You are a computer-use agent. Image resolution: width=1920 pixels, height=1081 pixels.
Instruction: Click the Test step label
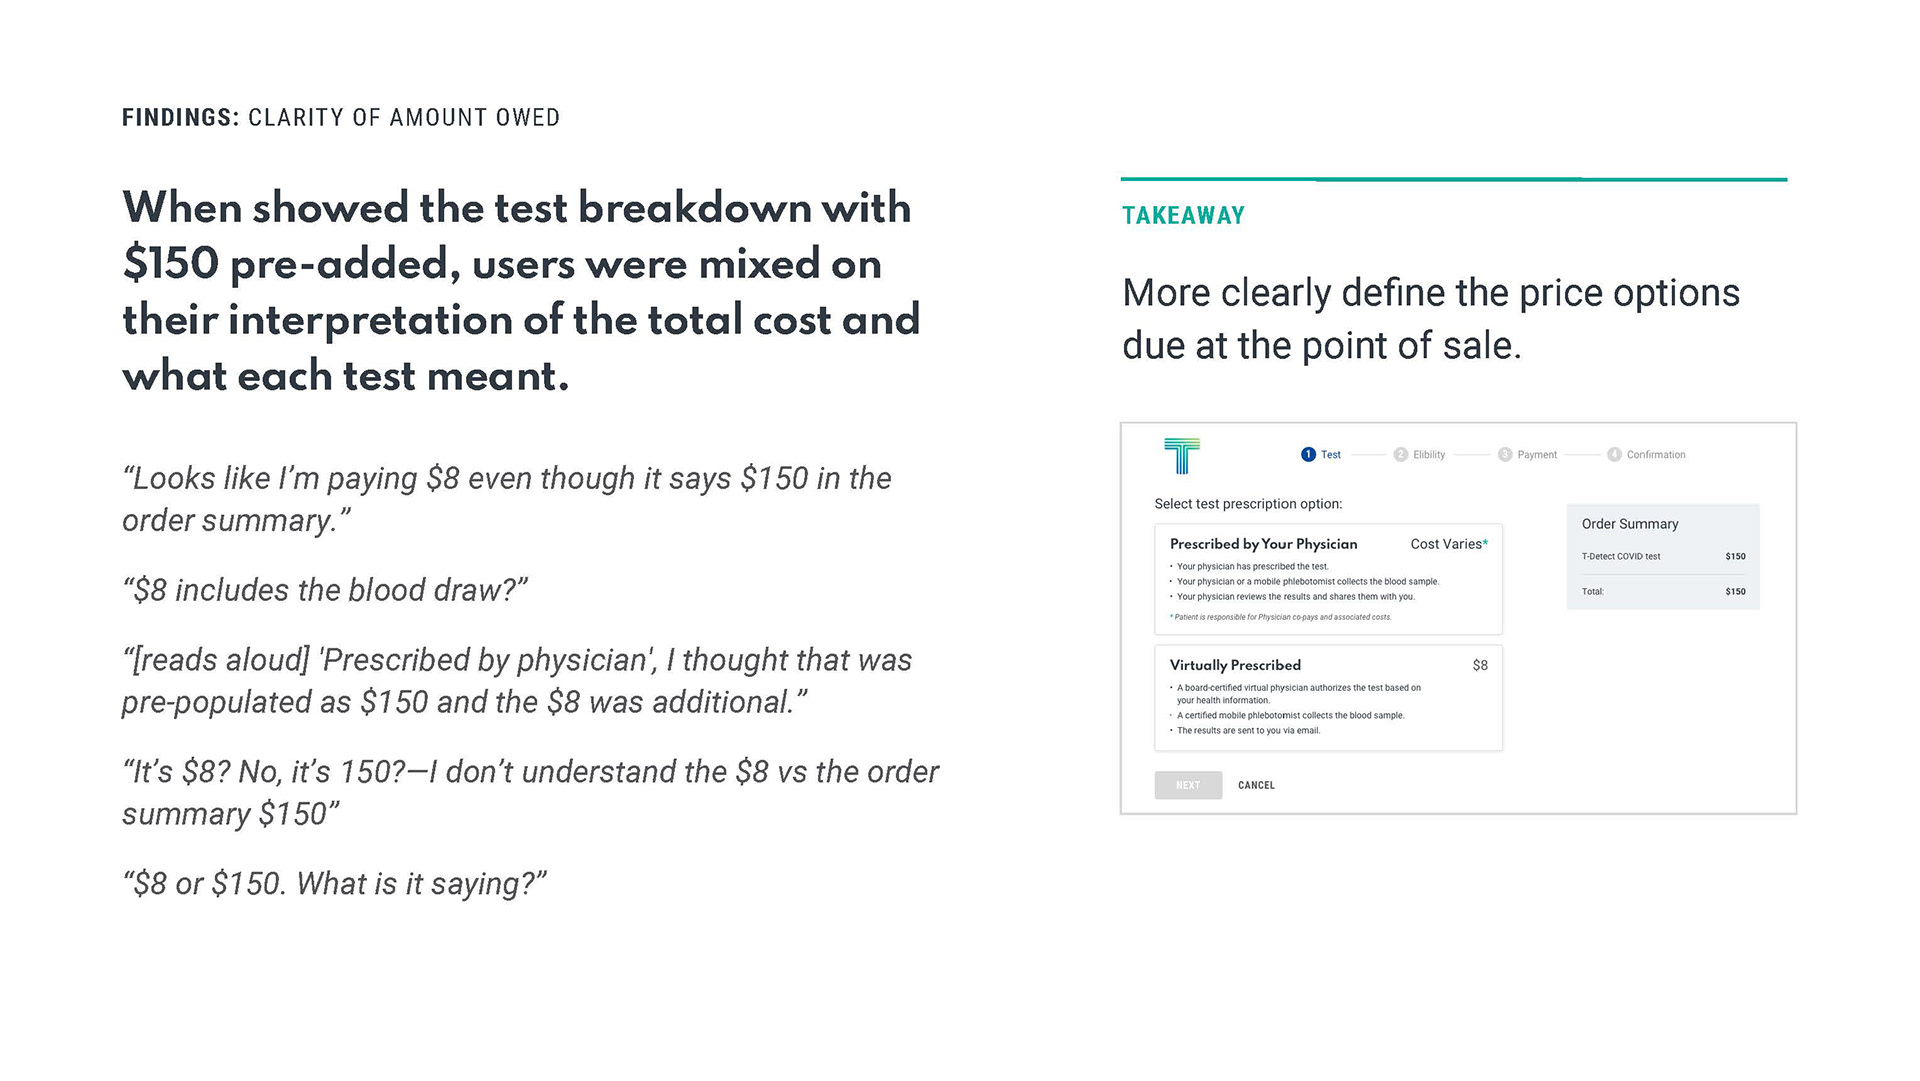1331,455
